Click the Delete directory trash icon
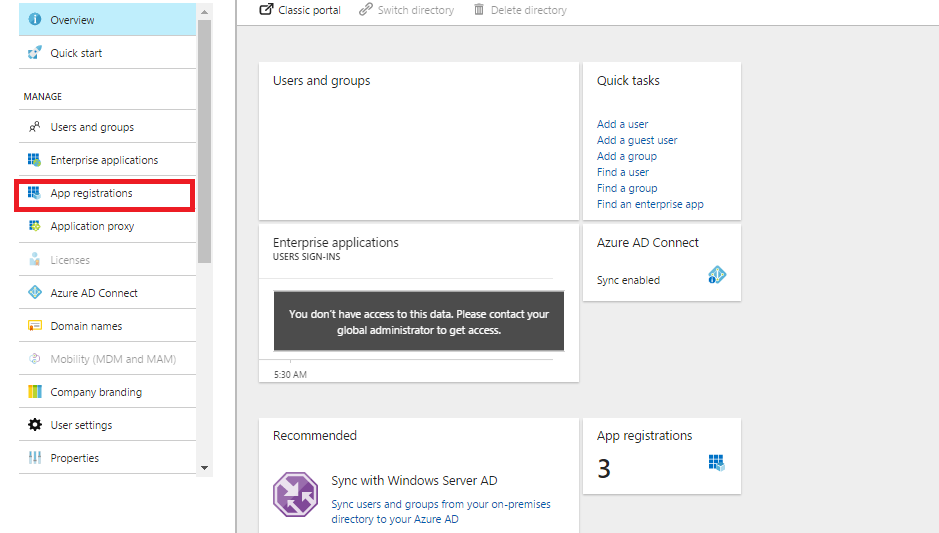 click(478, 10)
